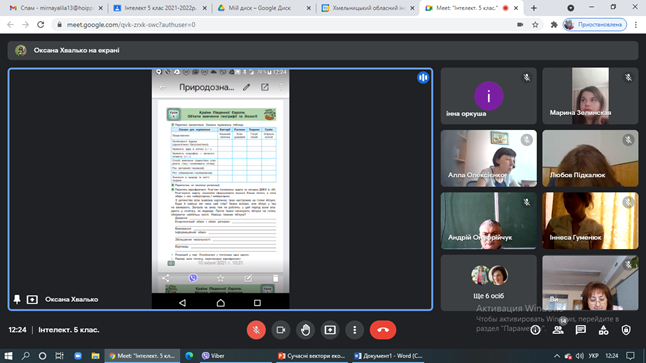Show hidden system tray icons

557,356
